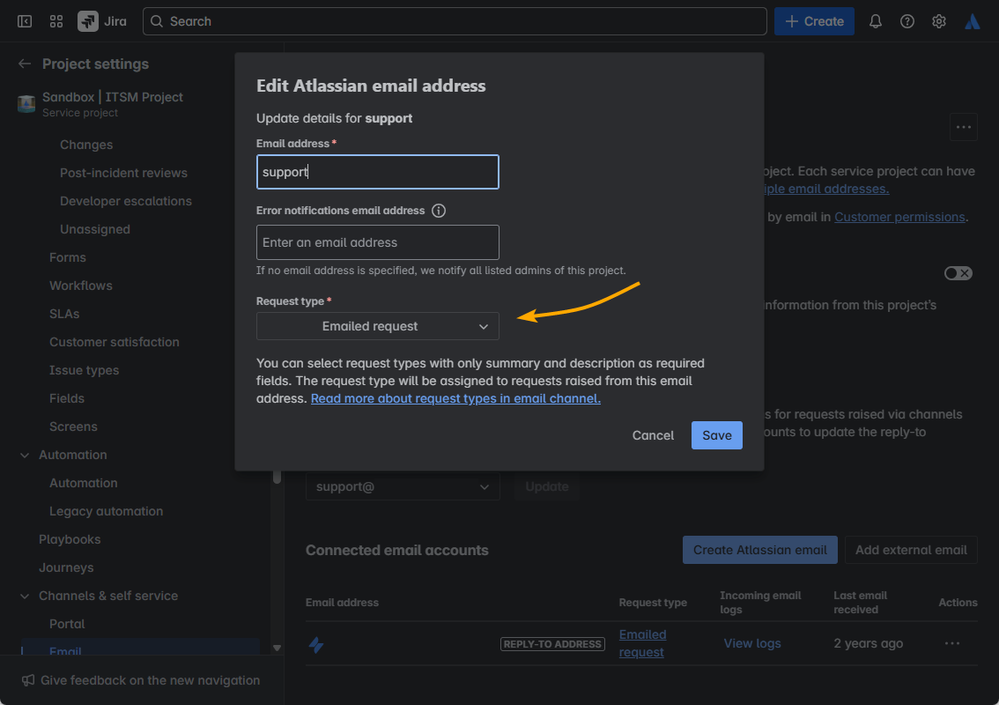This screenshot has height=705, width=999.
Task: Click the megaphone feedback icon
Action: click(28, 680)
